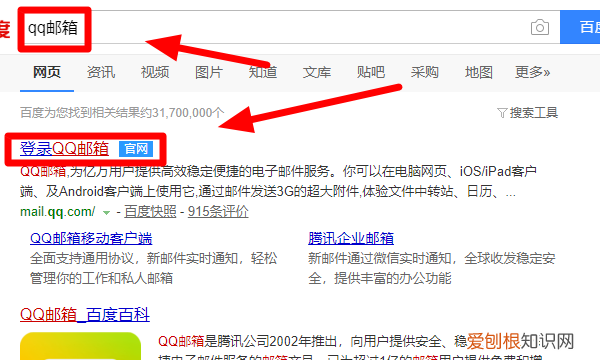
Task: Open the 贴吧 tab
Action: point(371,72)
